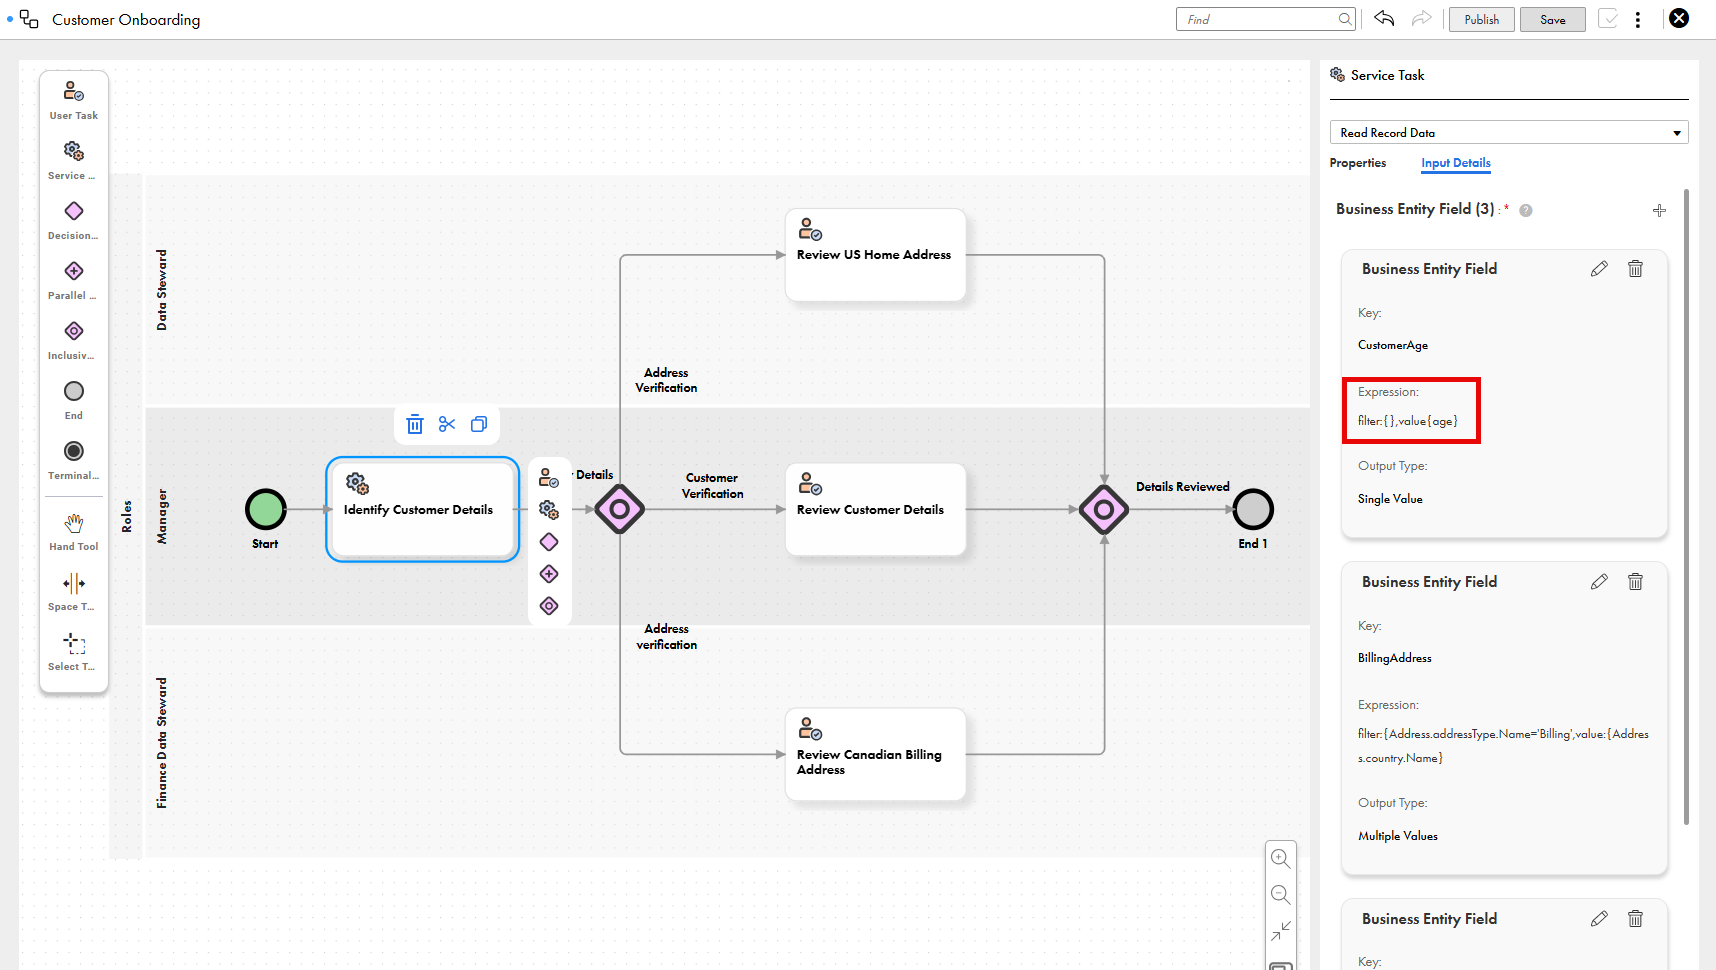Select the Identify Customer Details task
The image size is (1716, 970).
(x=422, y=509)
